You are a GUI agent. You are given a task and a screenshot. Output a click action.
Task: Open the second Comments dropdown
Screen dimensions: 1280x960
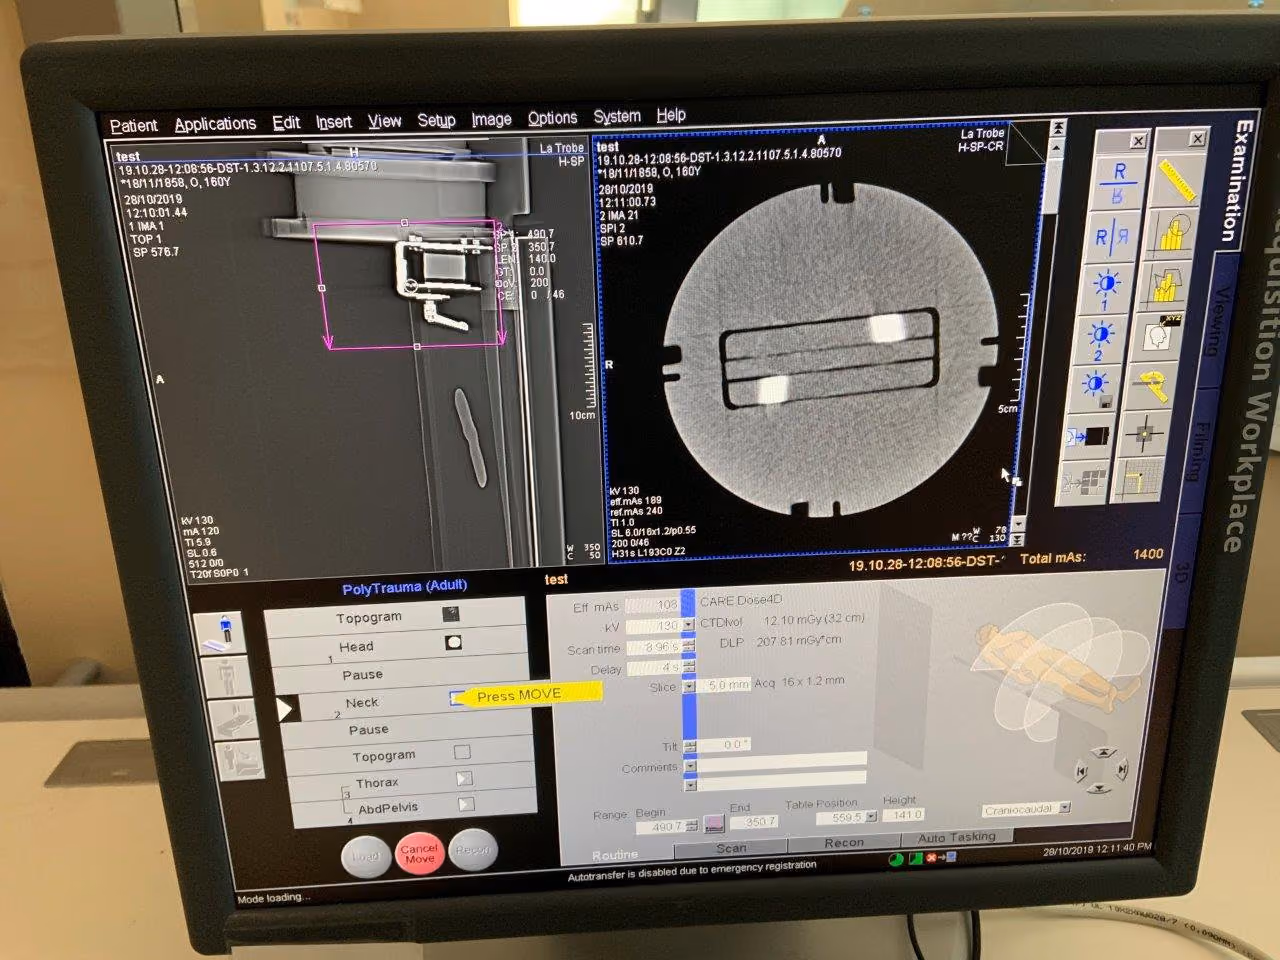point(689,785)
